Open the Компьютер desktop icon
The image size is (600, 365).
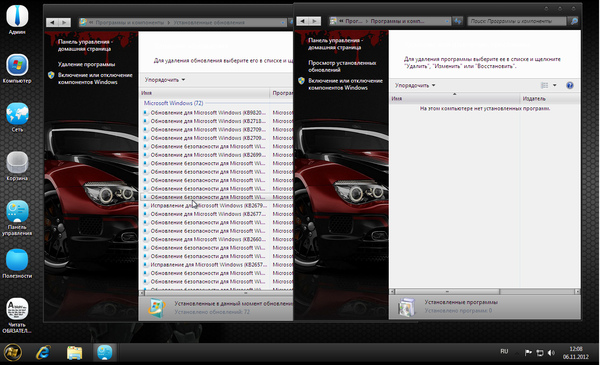[x=17, y=68]
